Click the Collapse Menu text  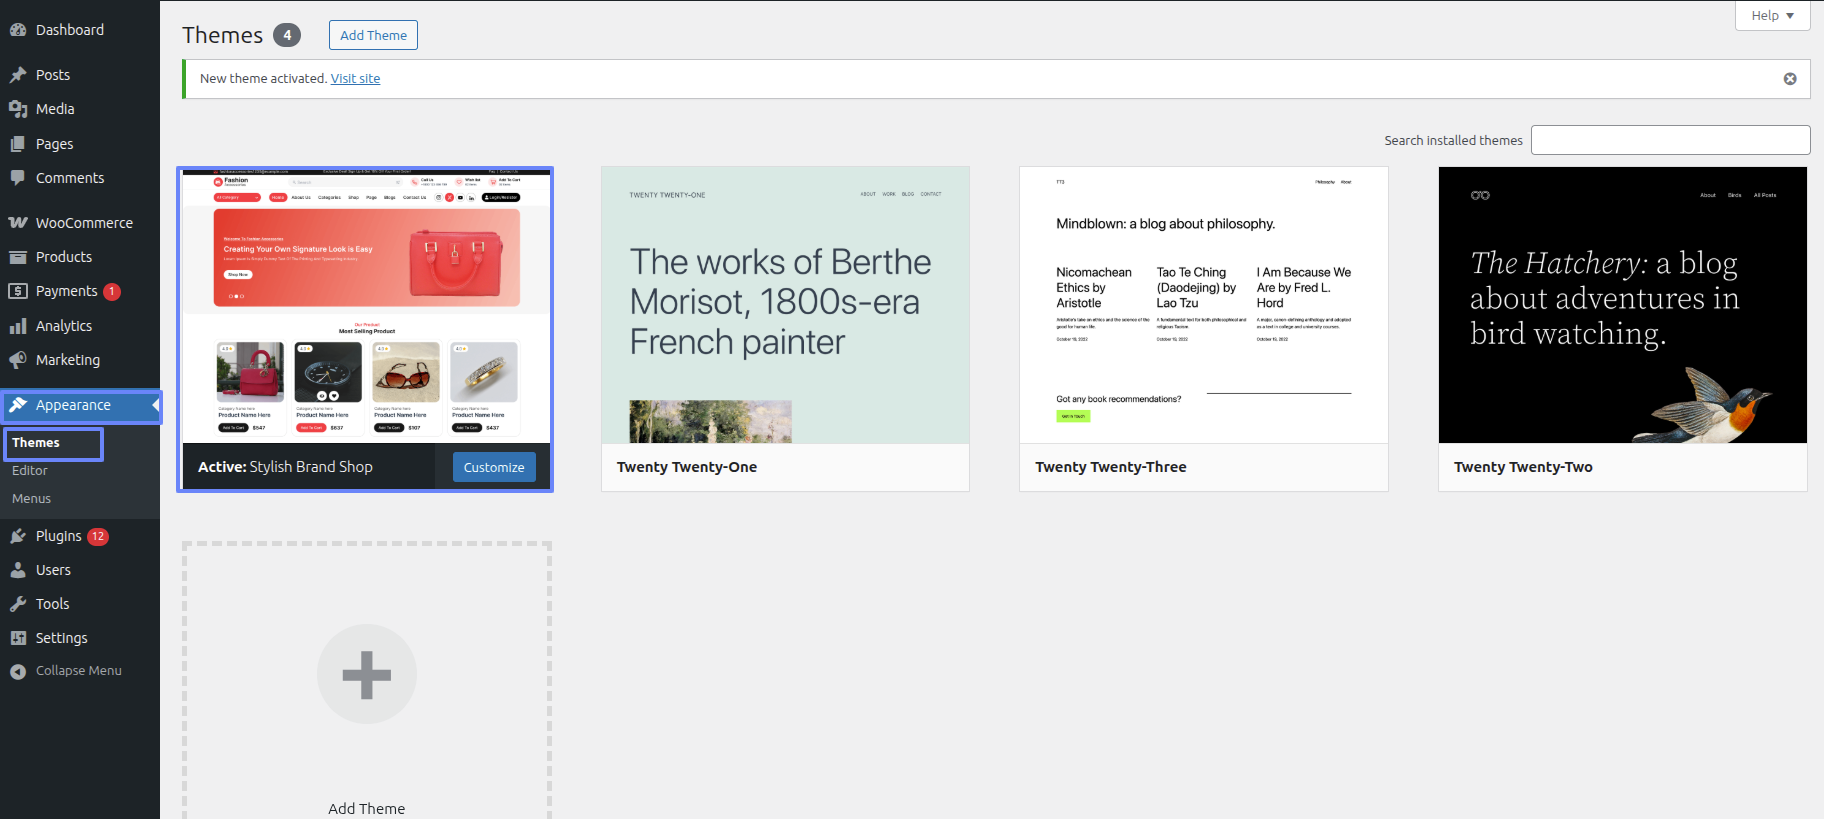click(x=79, y=671)
